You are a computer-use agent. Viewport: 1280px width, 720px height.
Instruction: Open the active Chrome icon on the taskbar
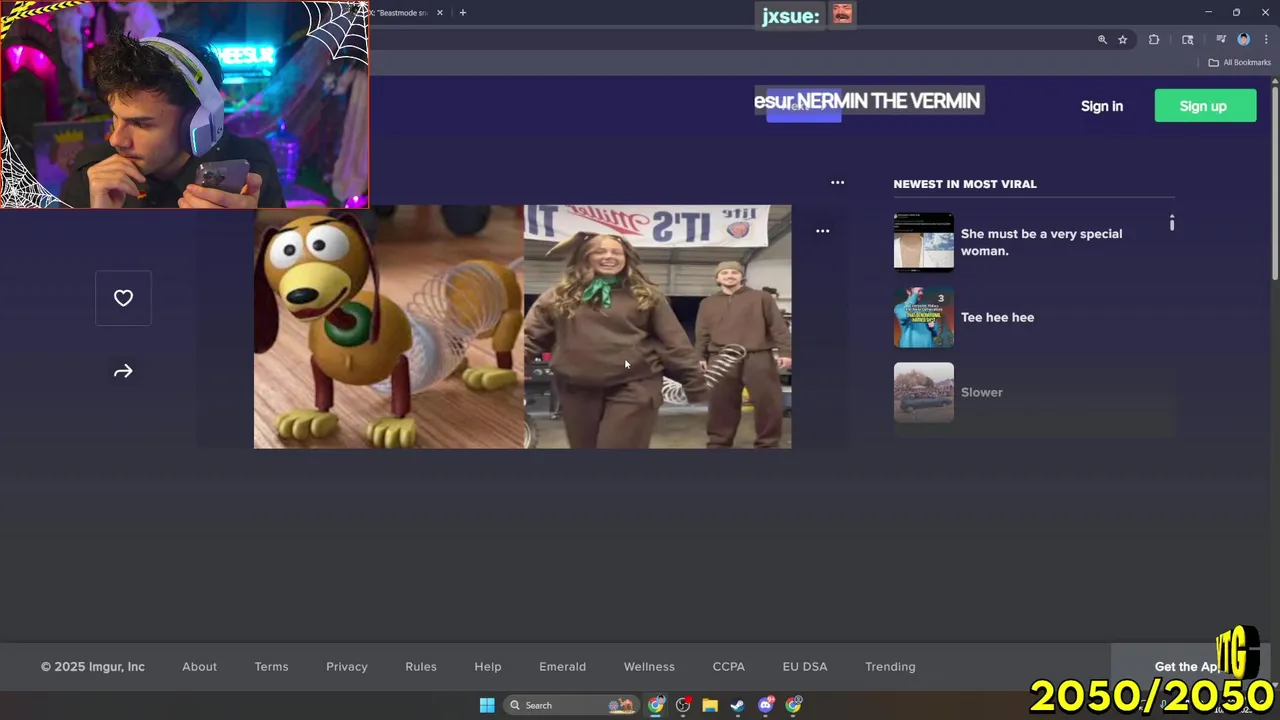[656, 705]
